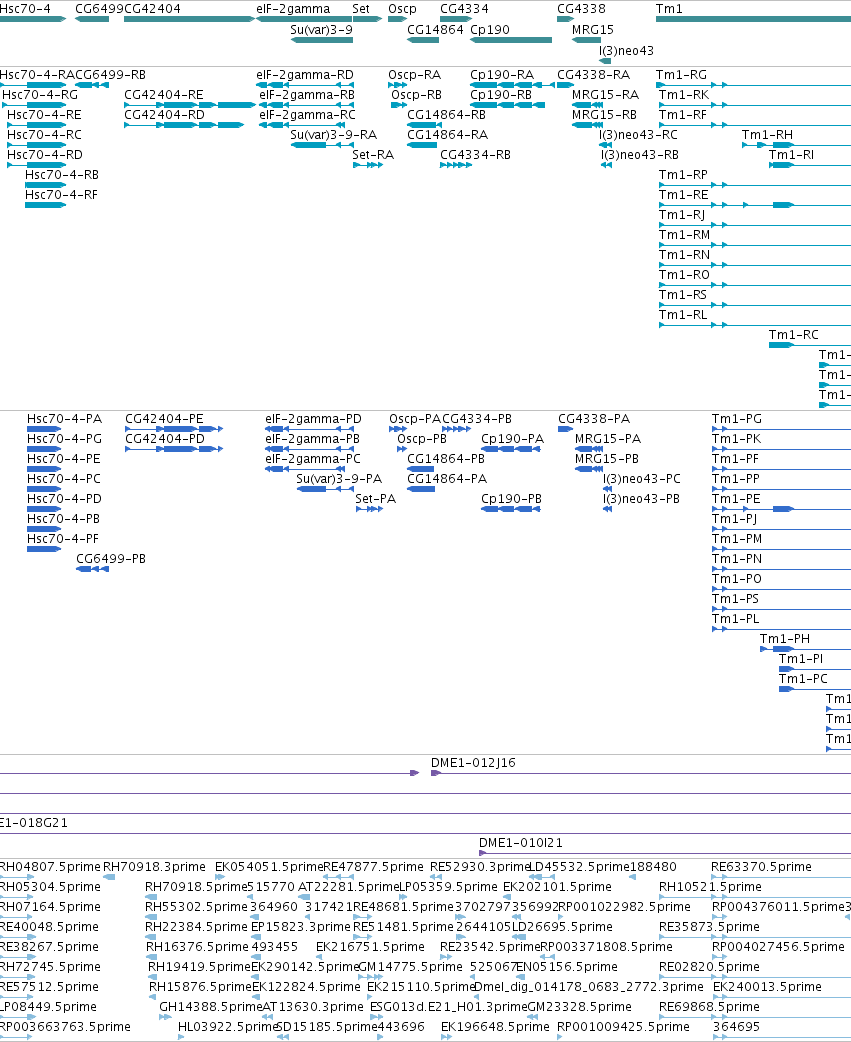The image size is (851, 1042).
Task: Open BAC clone DME1-010I21 label
Action: pyautogui.click(x=521, y=843)
